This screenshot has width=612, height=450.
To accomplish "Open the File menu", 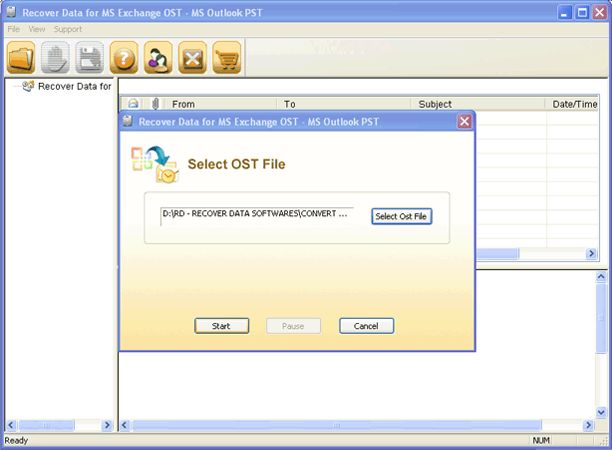I will pyautogui.click(x=14, y=29).
